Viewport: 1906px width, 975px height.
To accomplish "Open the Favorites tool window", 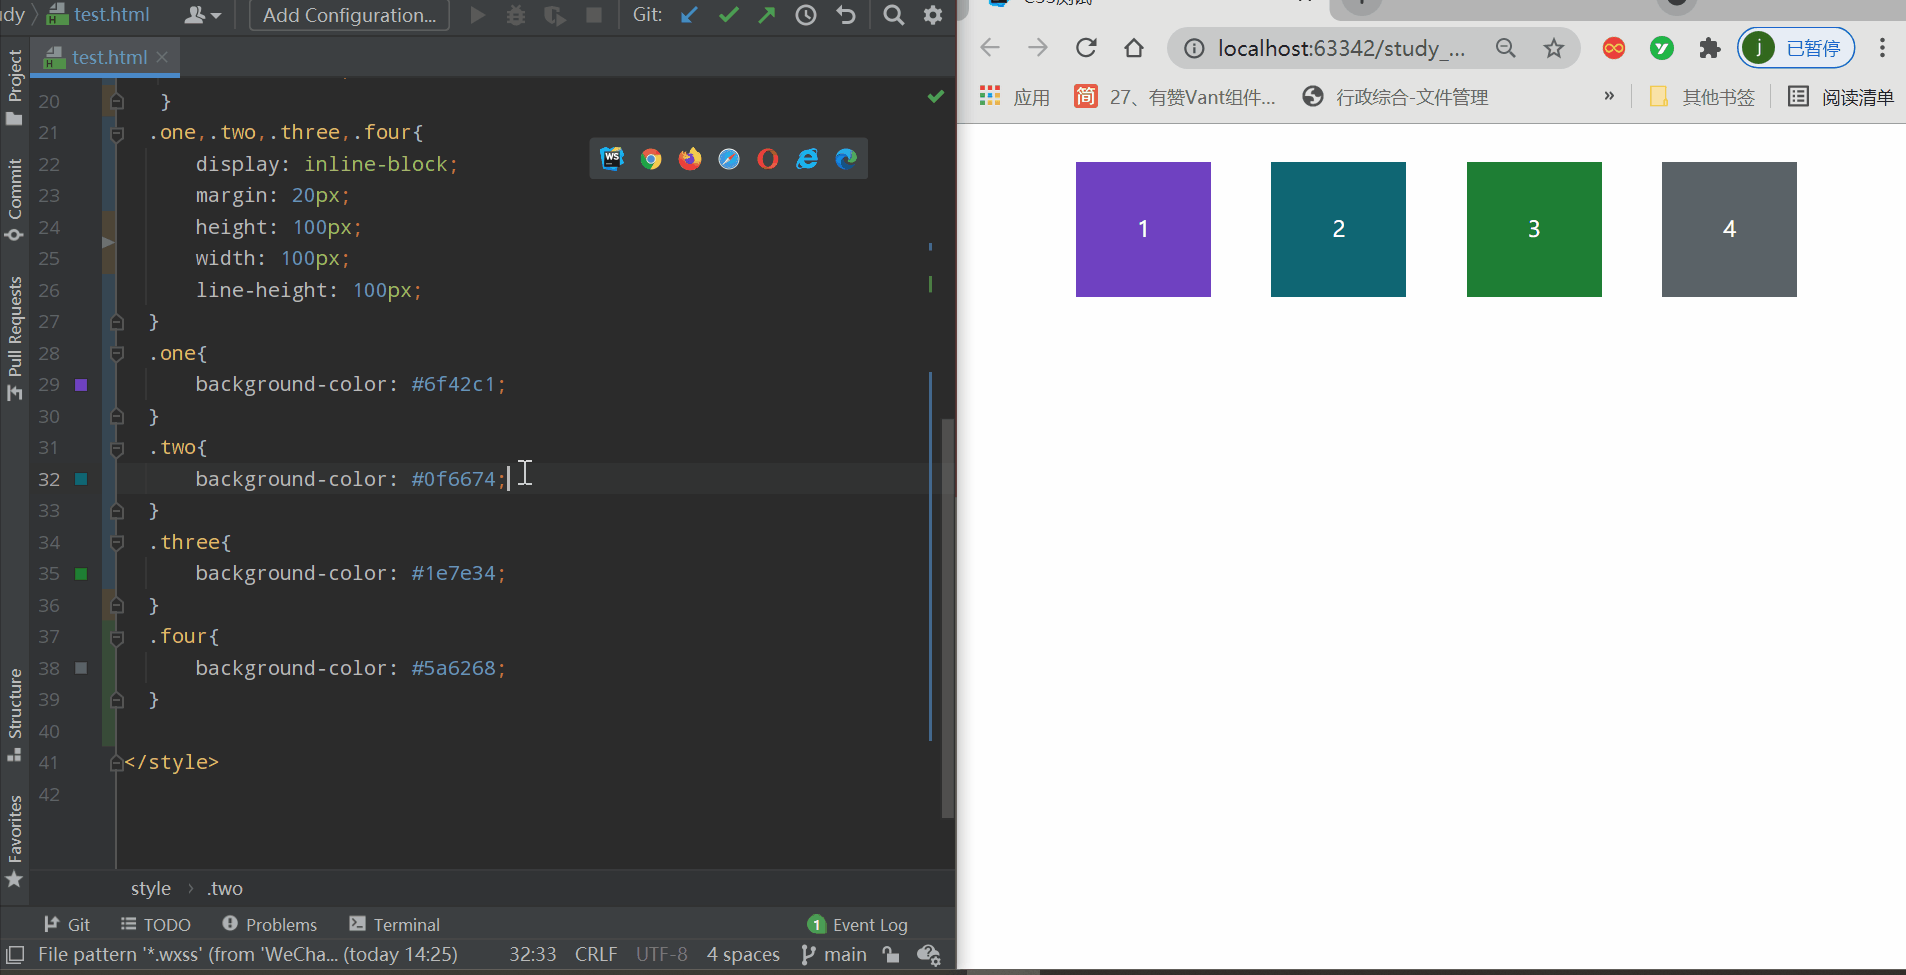I will pyautogui.click(x=14, y=841).
